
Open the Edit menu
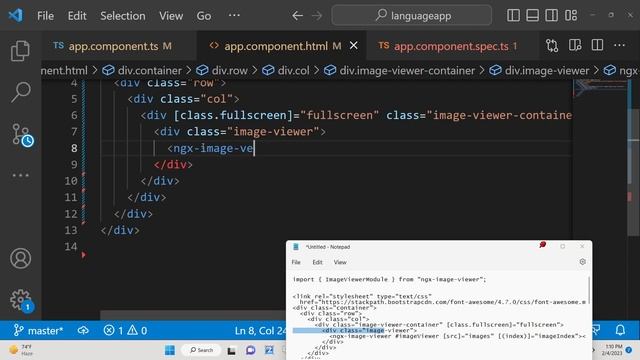pyautogui.click(x=77, y=16)
